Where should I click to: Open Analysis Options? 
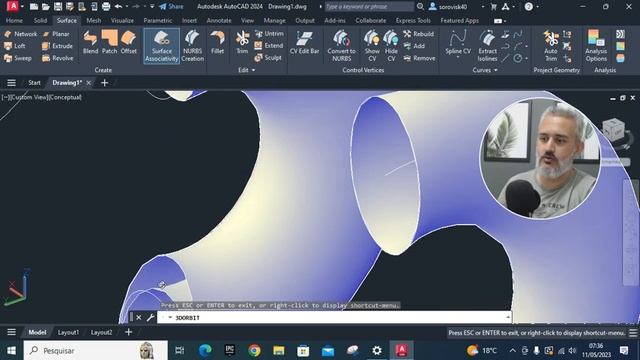pos(596,46)
